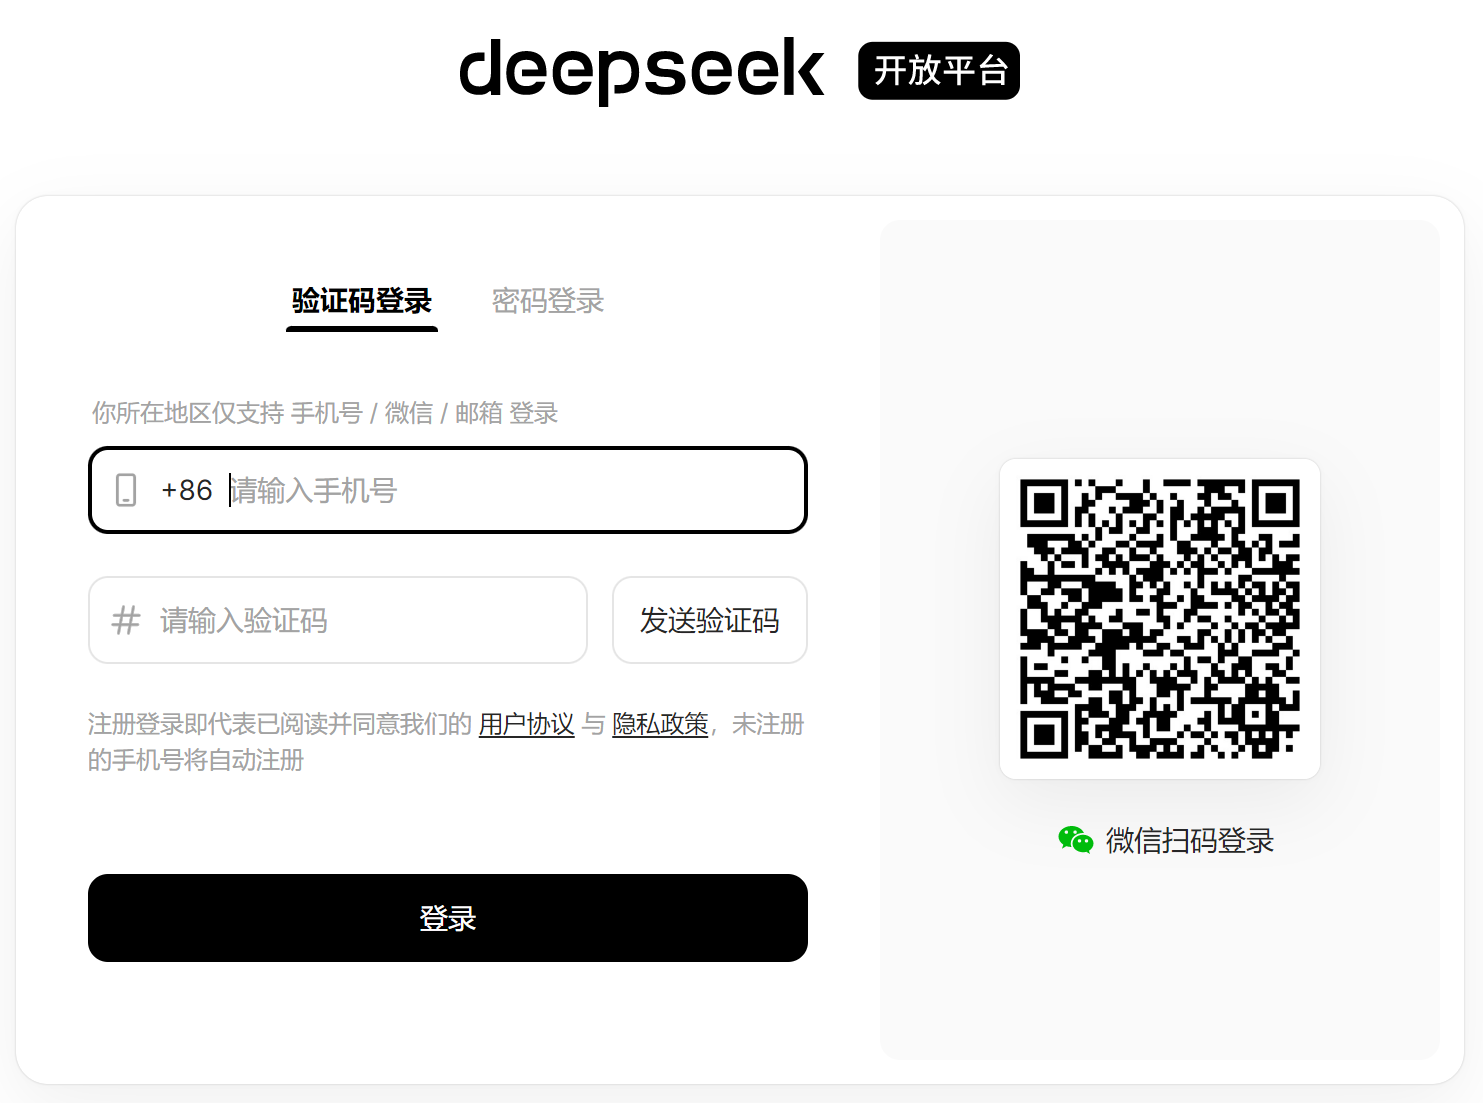Click the phone icon in phone field

(x=126, y=490)
